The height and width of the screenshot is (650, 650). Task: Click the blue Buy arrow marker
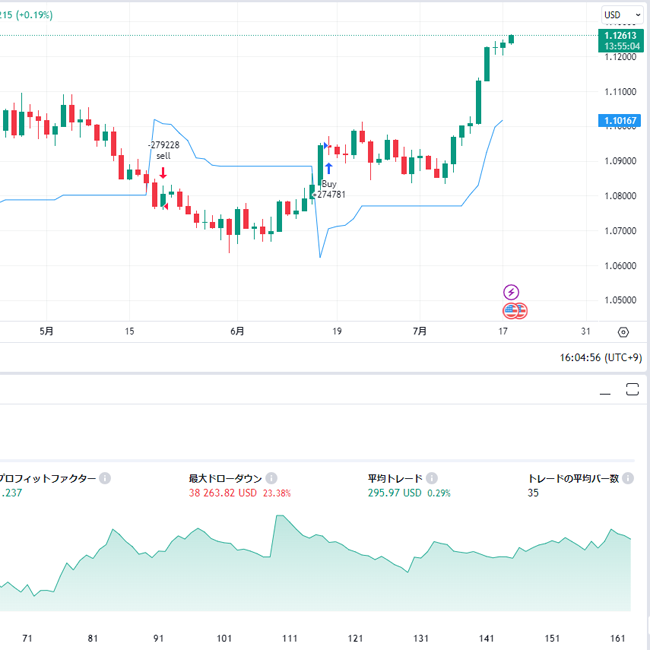tap(329, 168)
